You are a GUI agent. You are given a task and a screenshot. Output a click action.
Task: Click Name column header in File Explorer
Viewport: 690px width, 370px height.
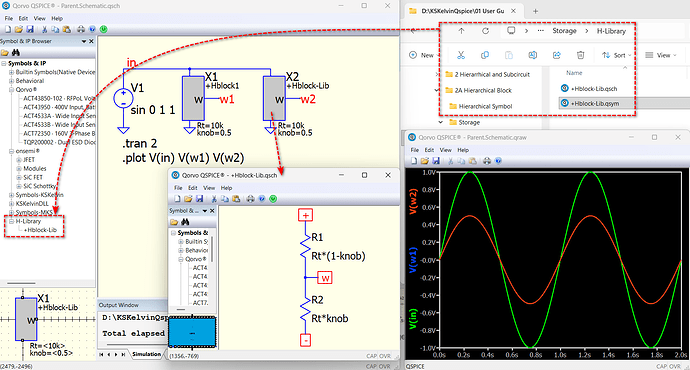click(574, 73)
